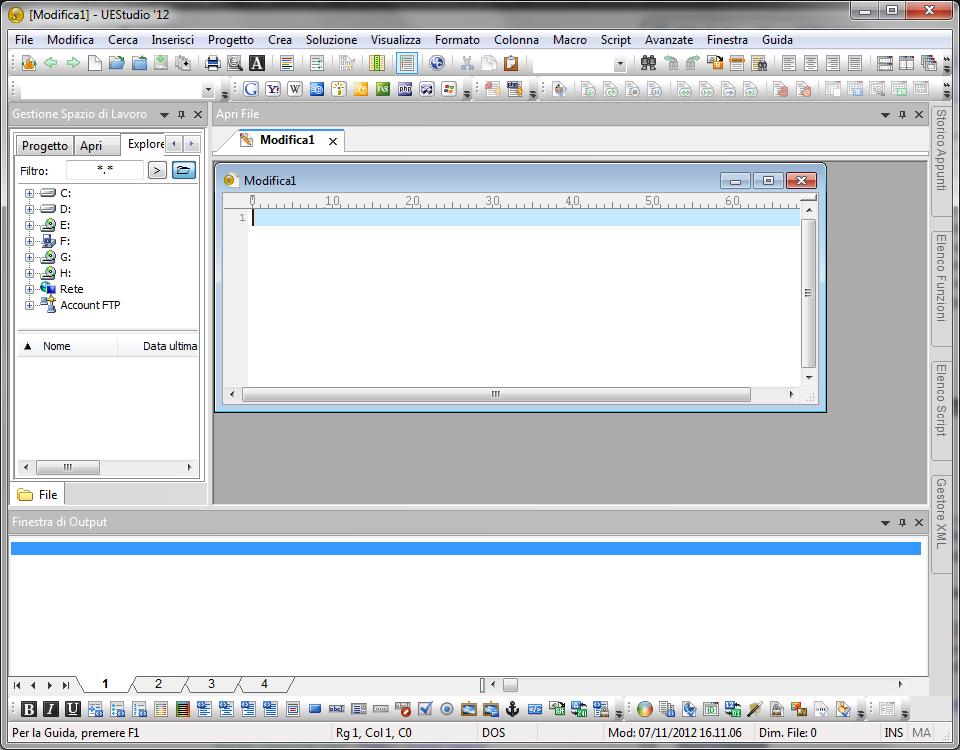The height and width of the screenshot is (750, 960).
Task: Click the Paste clipboard icon
Action: pos(511,63)
